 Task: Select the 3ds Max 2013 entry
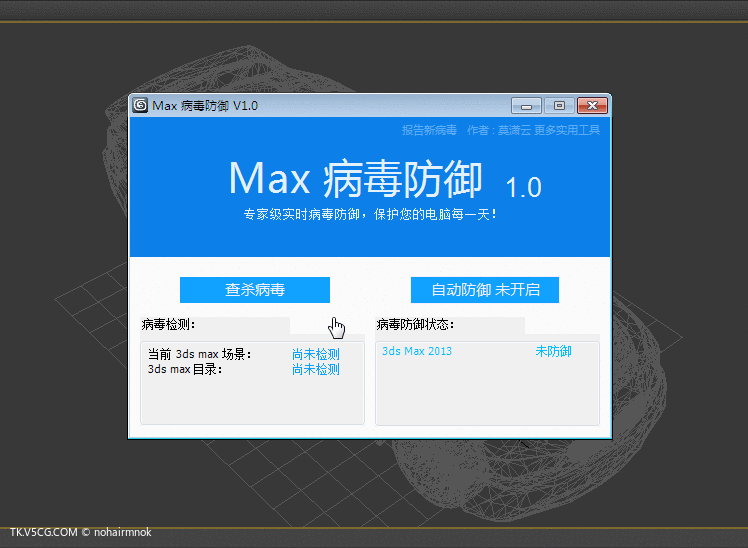pos(417,351)
